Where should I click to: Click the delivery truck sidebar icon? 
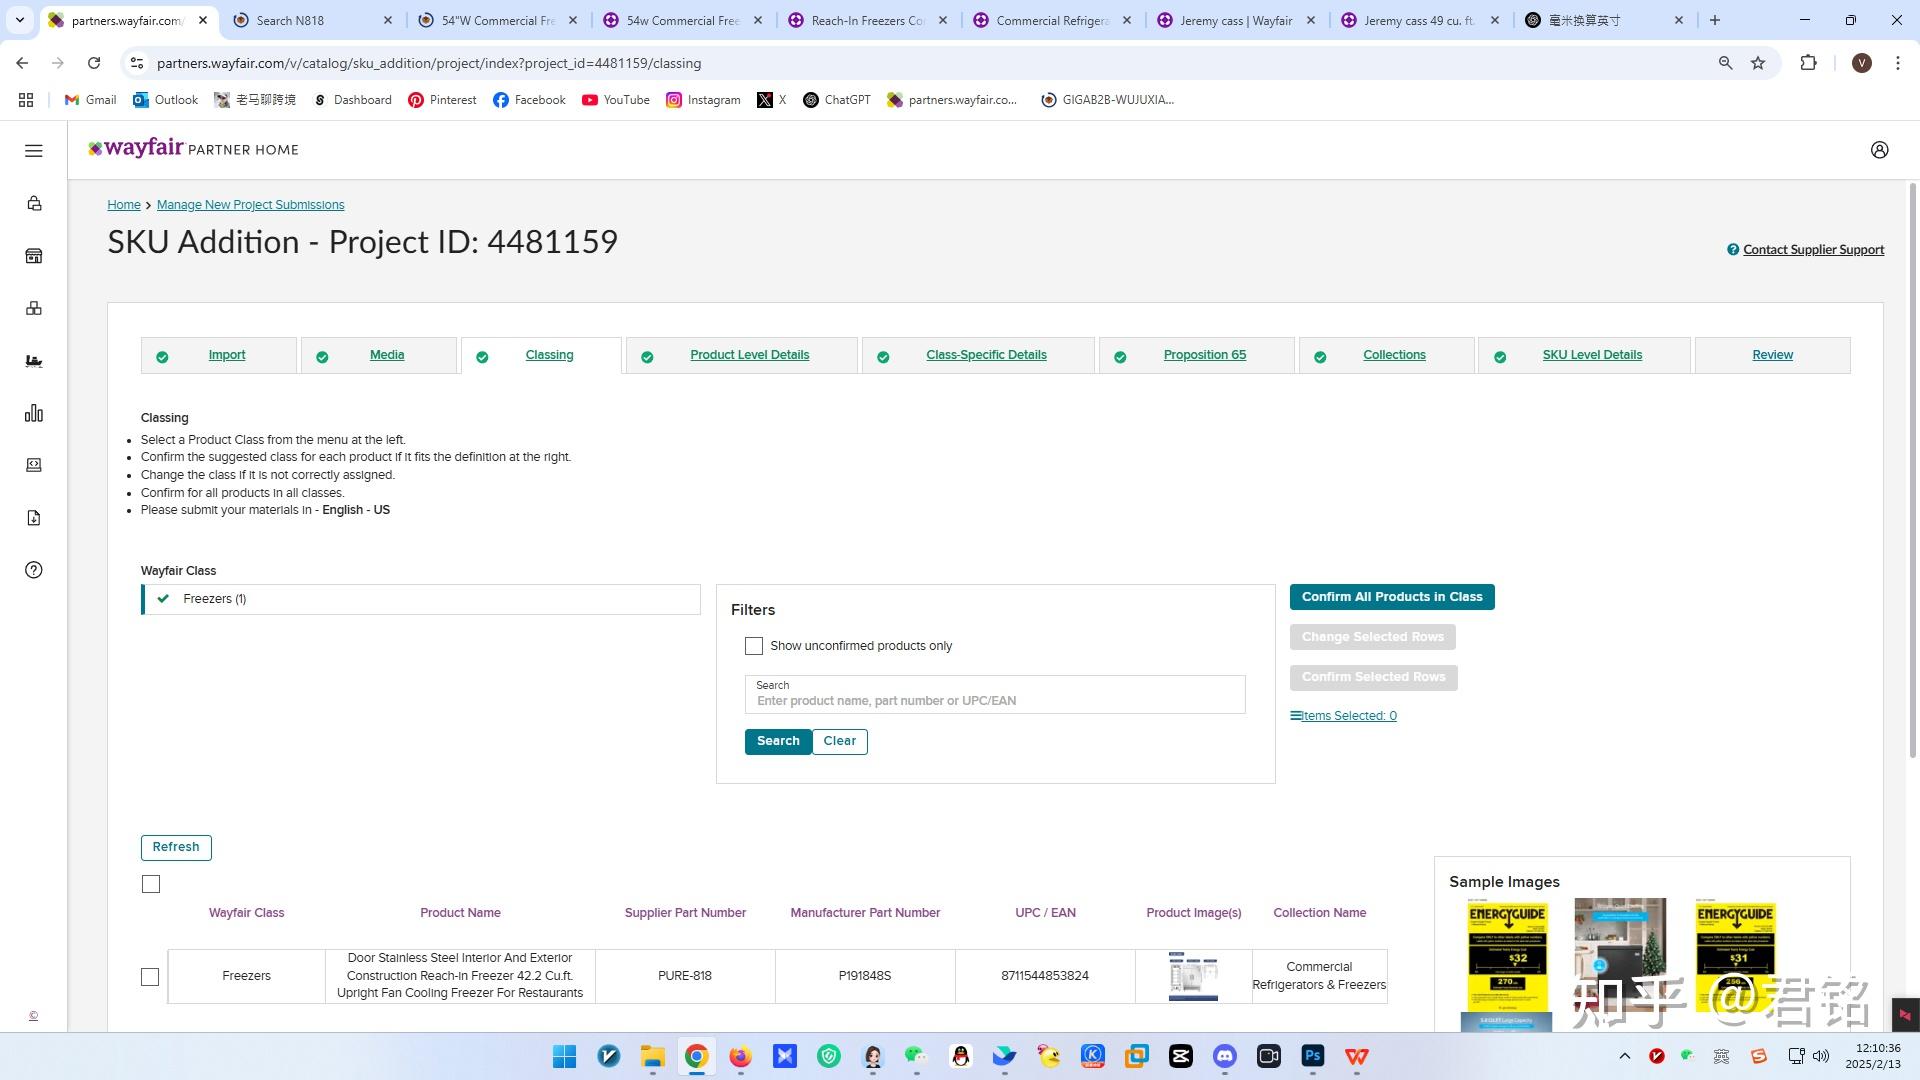(x=33, y=361)
